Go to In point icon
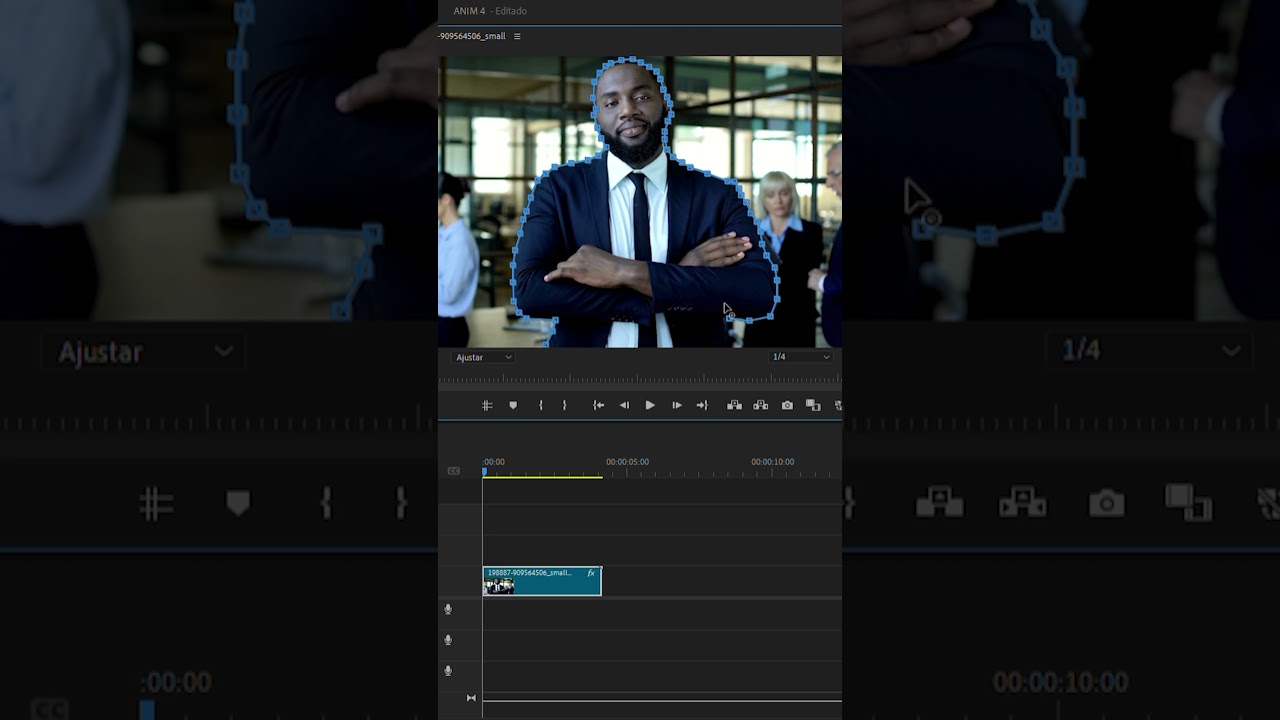1280x720 pixels. (x=598, y=405)
